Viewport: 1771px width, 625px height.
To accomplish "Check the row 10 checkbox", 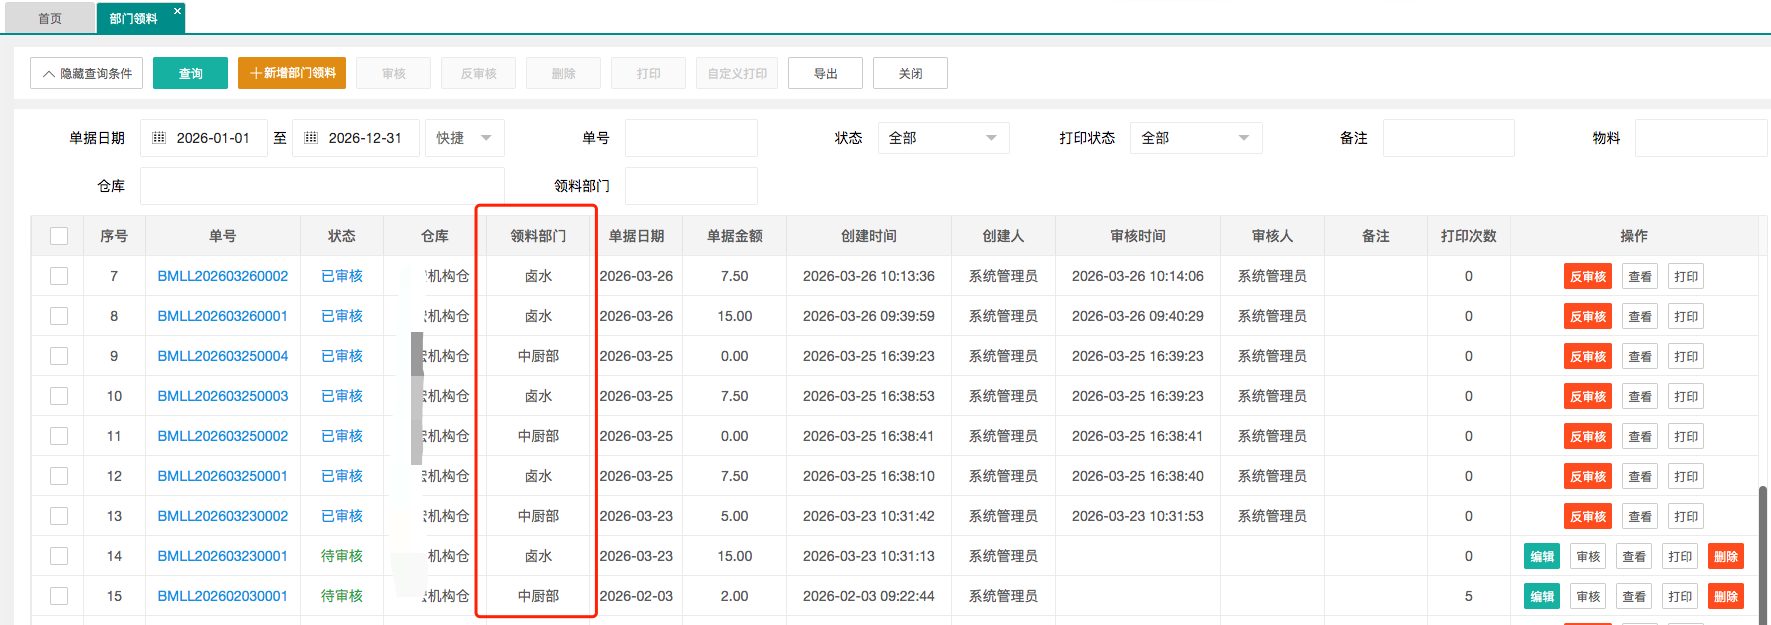I will click(59, 396).
